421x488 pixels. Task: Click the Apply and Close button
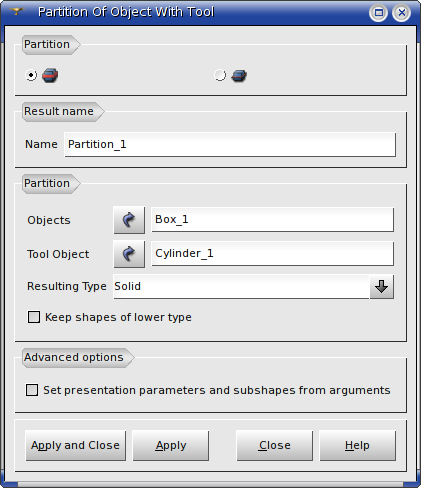click(x=76, y=445)
